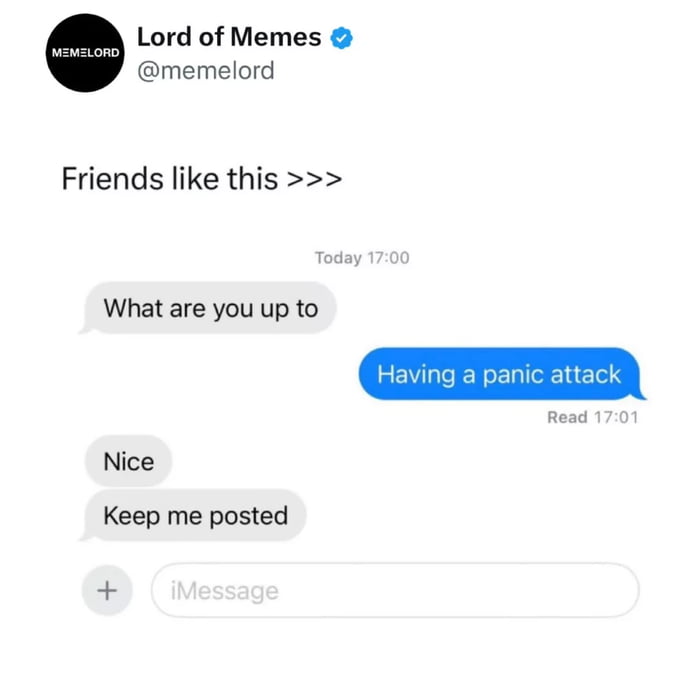Click the ">>>" arrows in the caption
This screenshot has height=700, width=700.
(x=315, y=179)
